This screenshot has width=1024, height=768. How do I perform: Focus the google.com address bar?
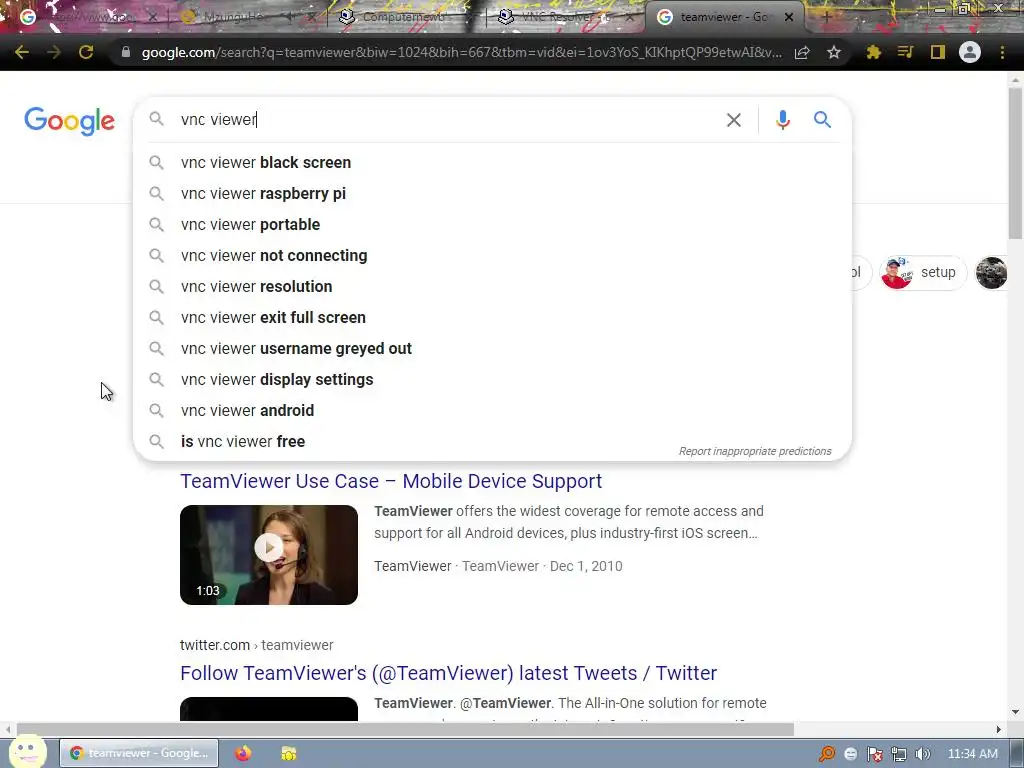point(461,52)
